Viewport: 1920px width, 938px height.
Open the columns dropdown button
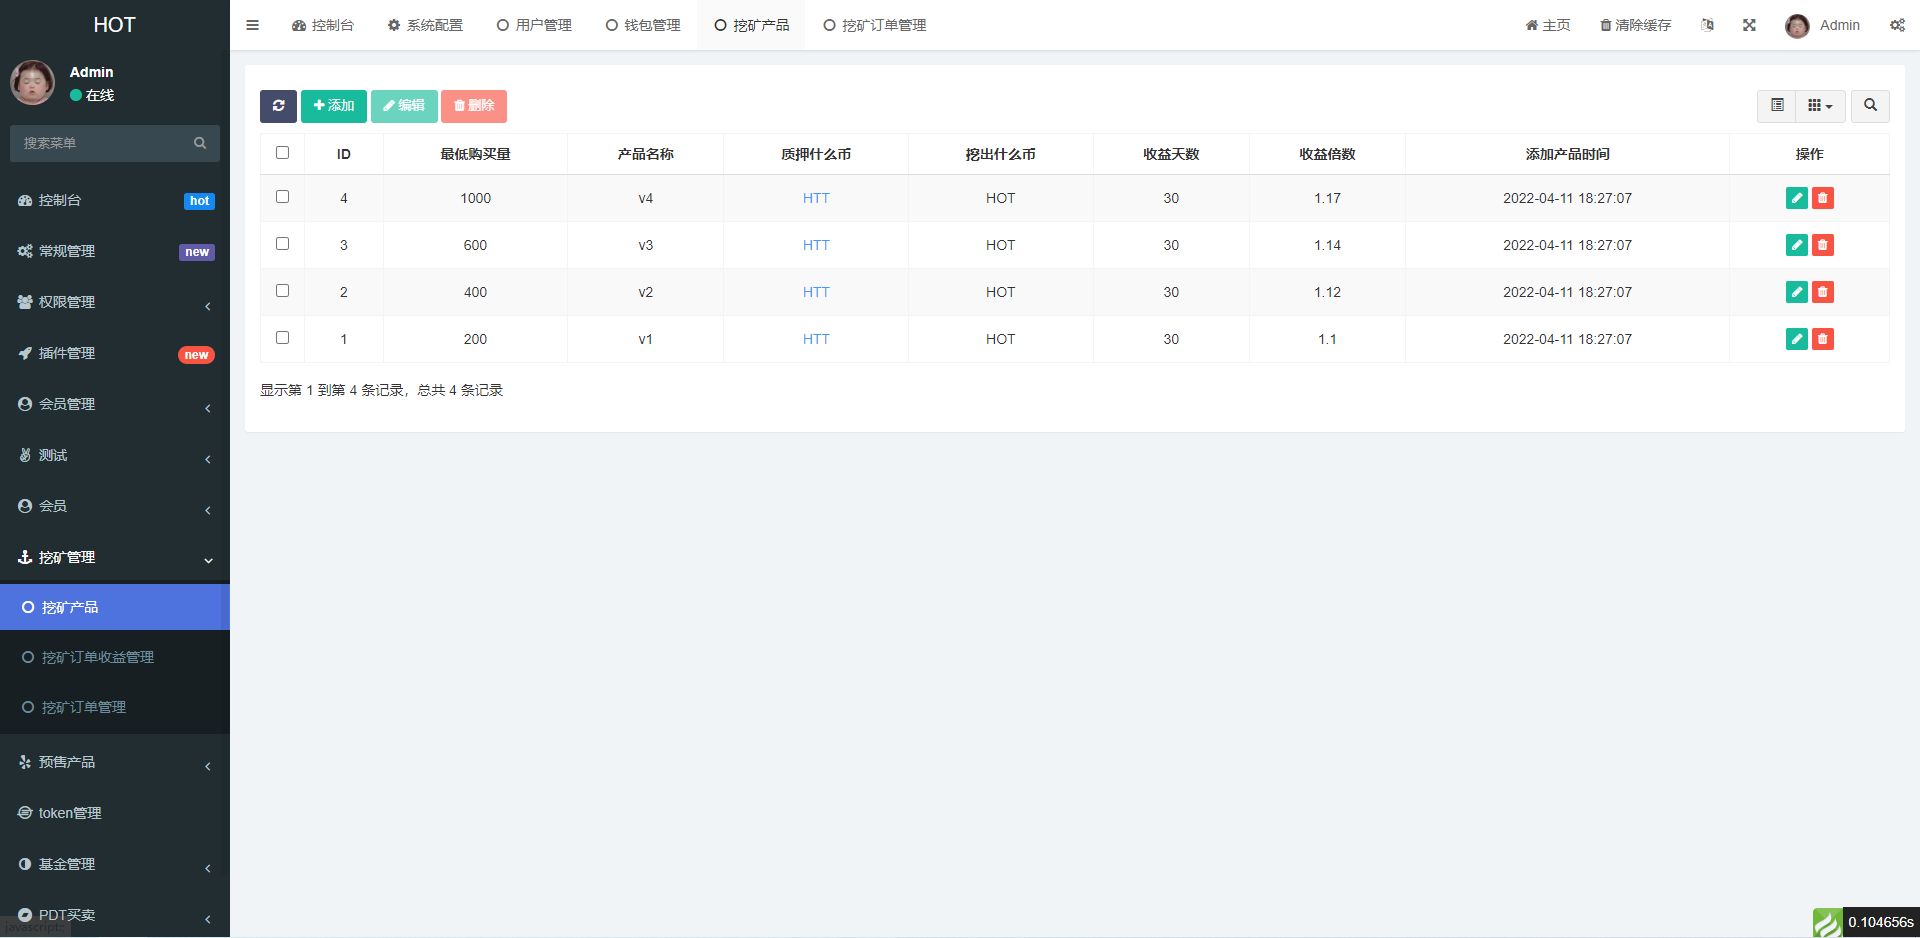point(1820,106)
